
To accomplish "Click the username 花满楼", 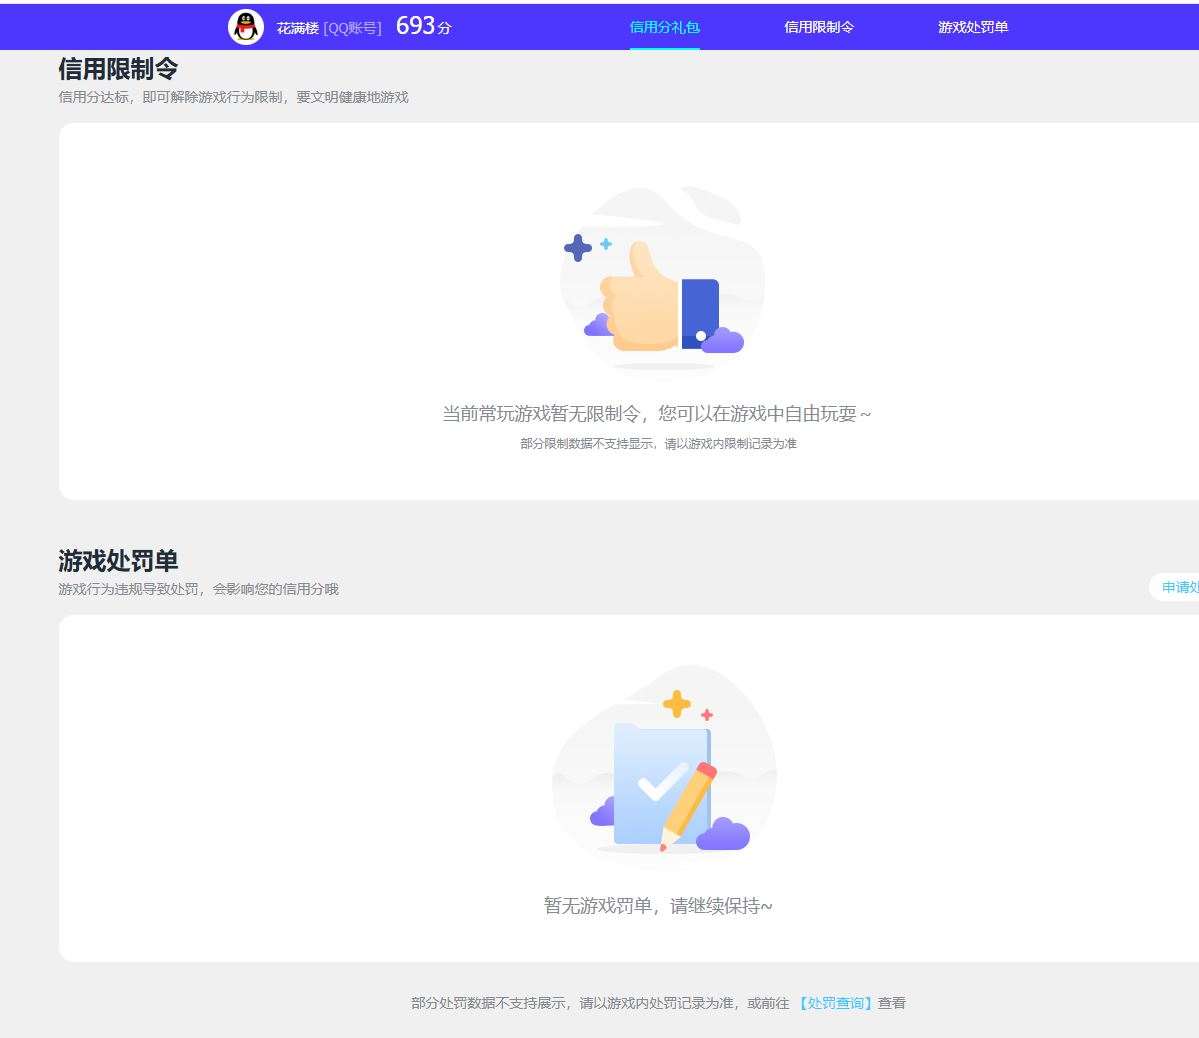I will [x=297, y=28].
